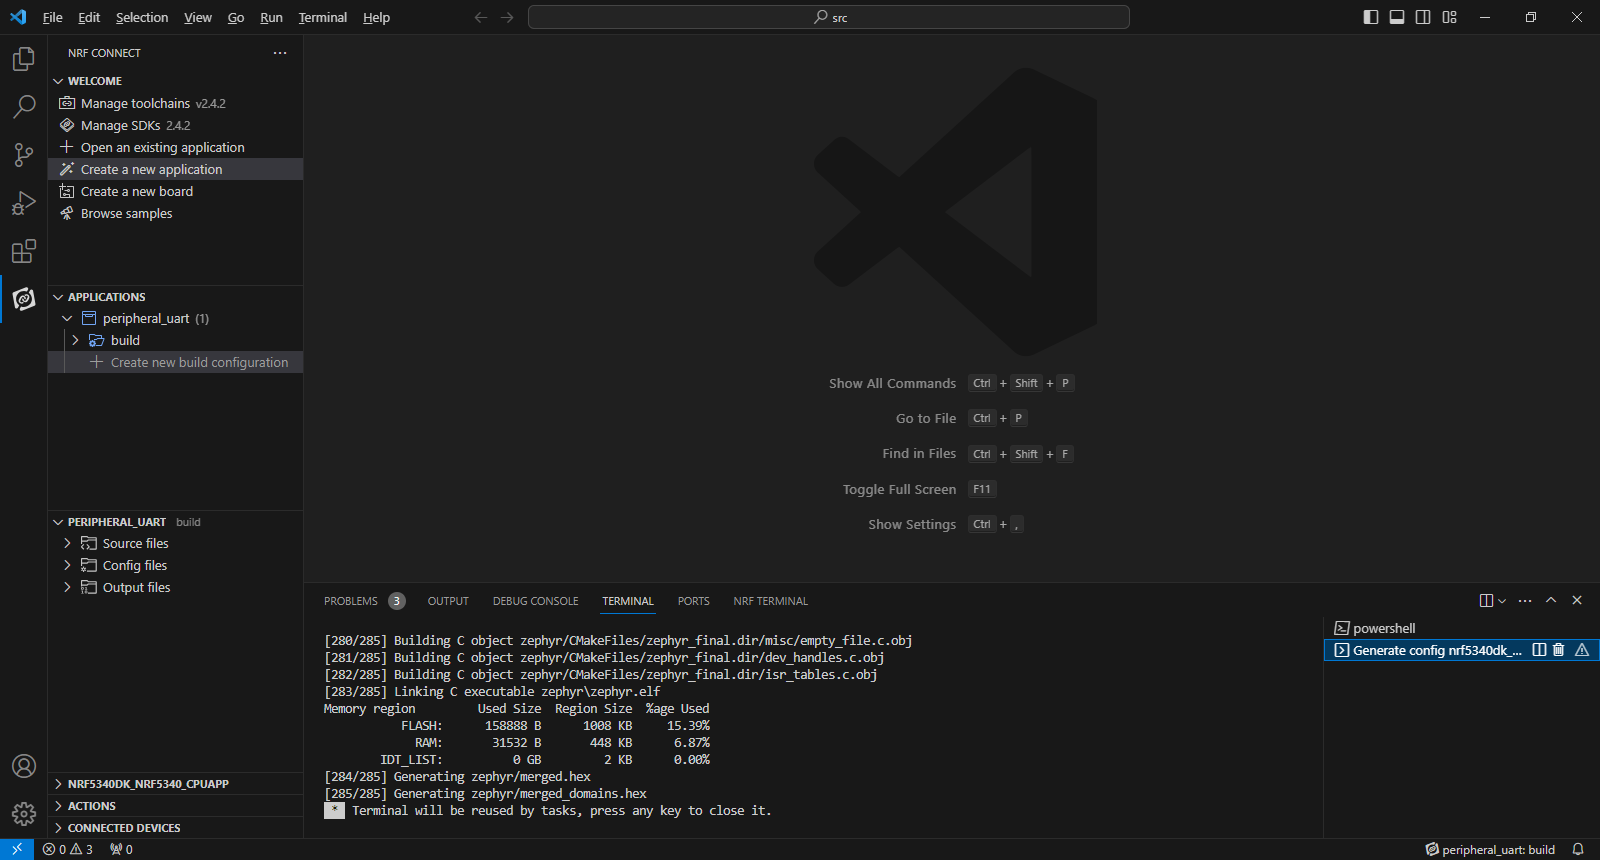Viewport: 1600px width, 860px height.
Task: Click the src command center search box
Action: click(x=828, y=17)
